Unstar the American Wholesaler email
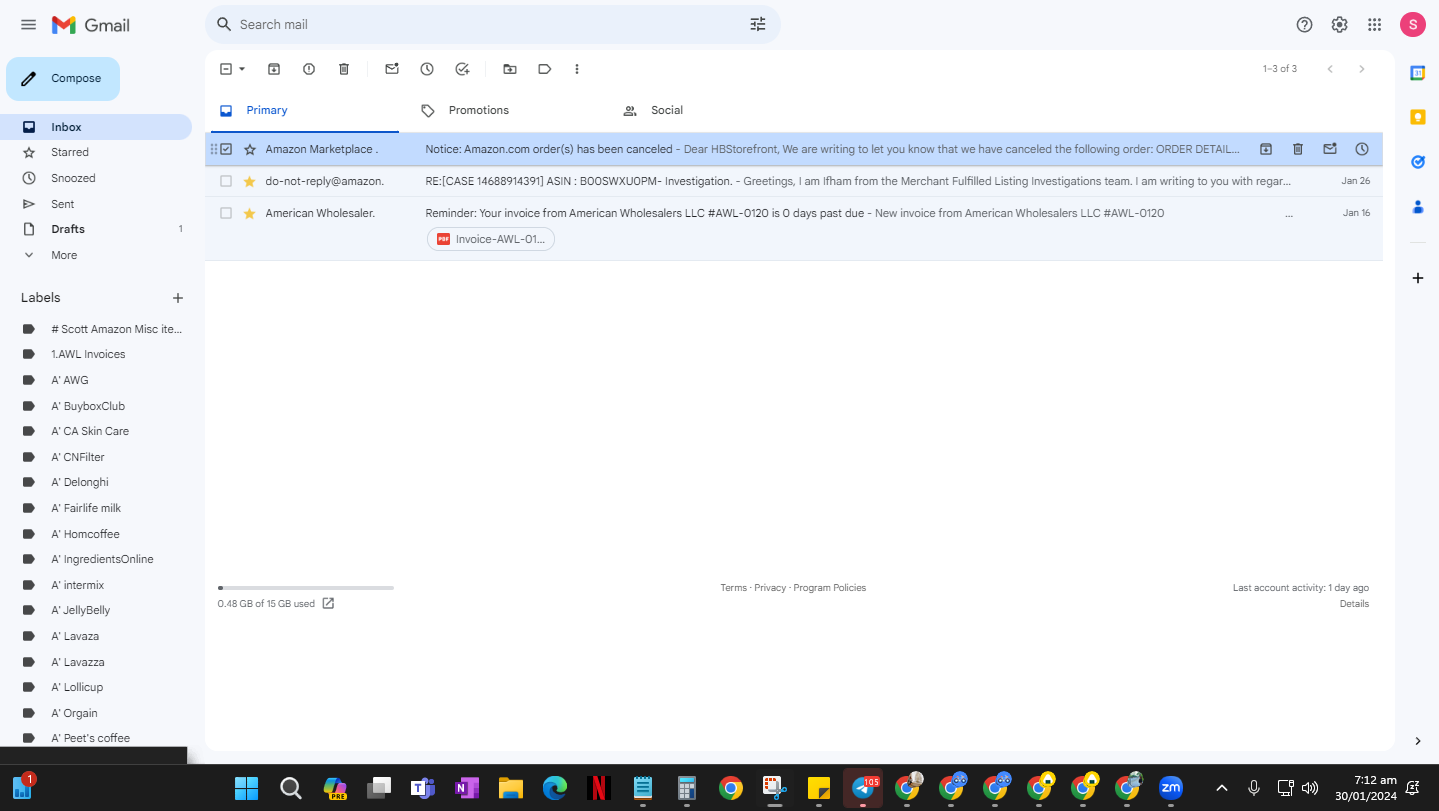The width and height of the screenshot is (1439, 811). 250,213
